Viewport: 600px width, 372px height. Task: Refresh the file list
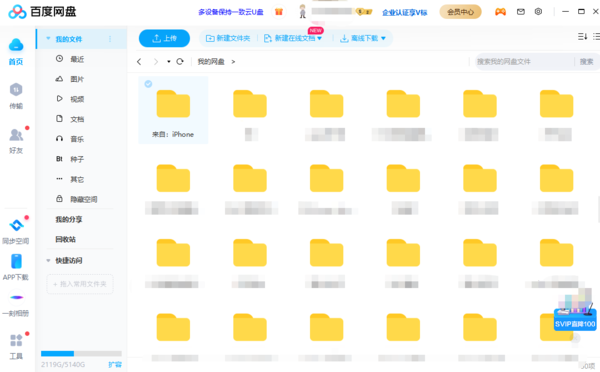tap(180, 61)
